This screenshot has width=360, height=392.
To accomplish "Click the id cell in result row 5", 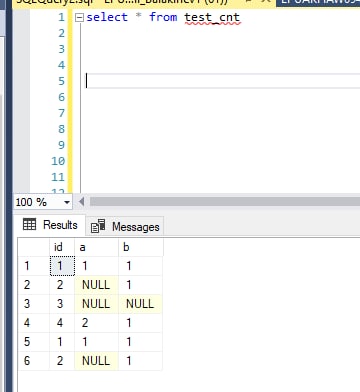I will coord(62,342).
